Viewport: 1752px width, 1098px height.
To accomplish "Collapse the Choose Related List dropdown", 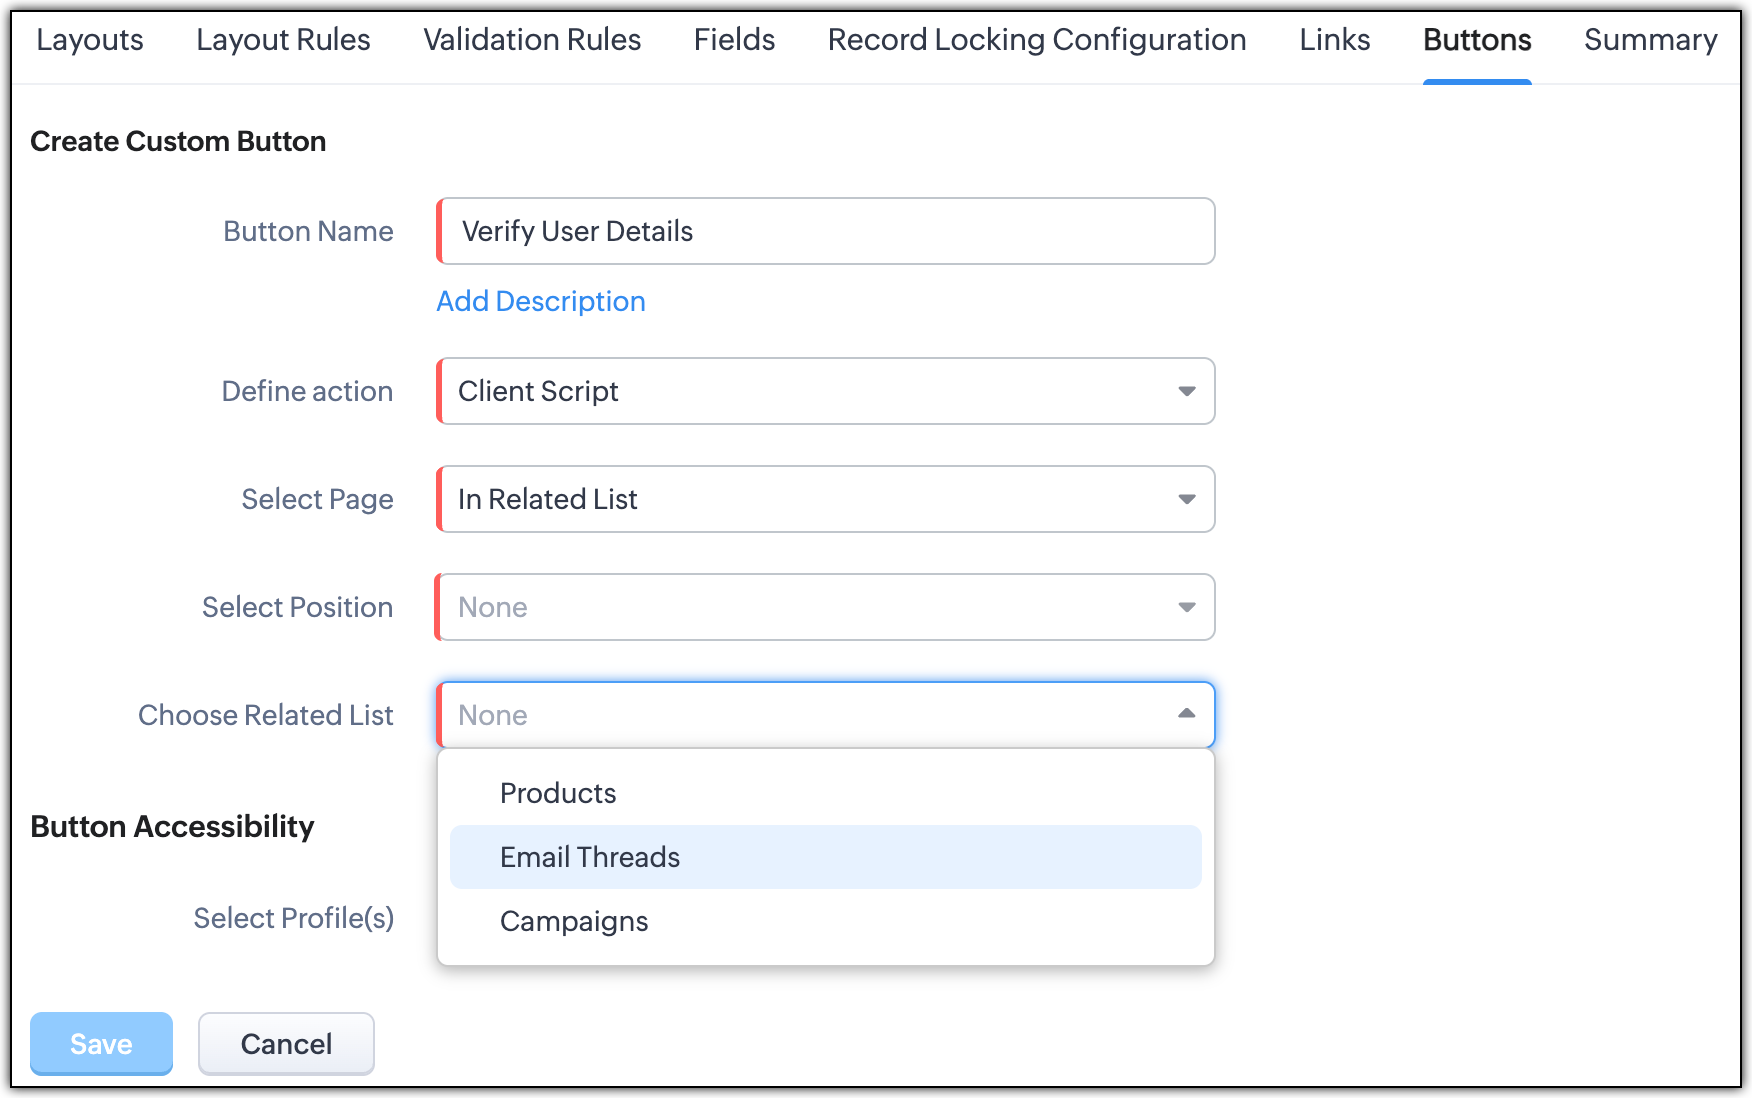I will [1186, 714].
